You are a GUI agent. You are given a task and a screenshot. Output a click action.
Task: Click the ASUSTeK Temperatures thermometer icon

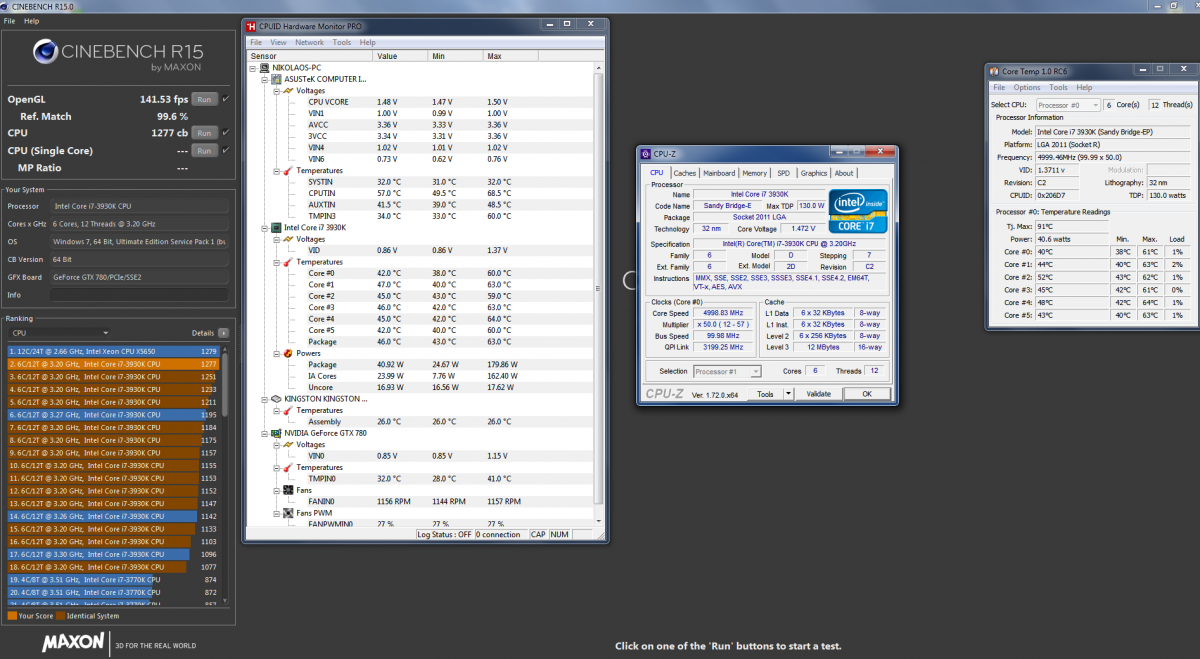pyautogui.click(x=288, y=170)
